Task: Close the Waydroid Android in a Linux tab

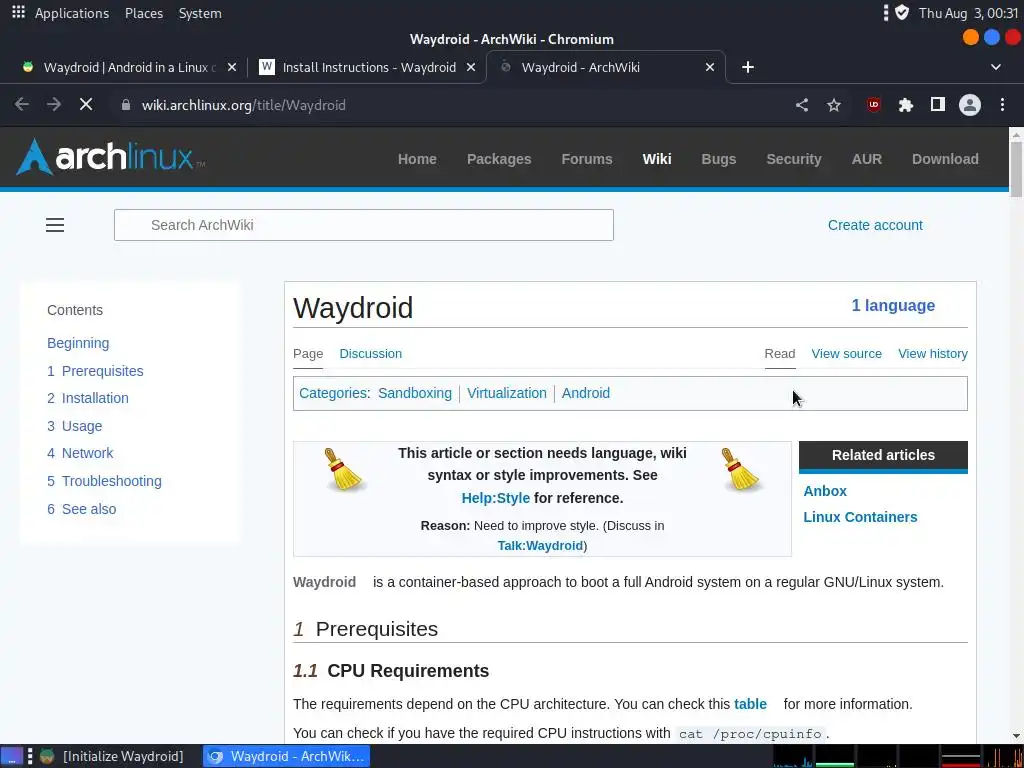Action: pyautogui.click(x=232, y=67)
